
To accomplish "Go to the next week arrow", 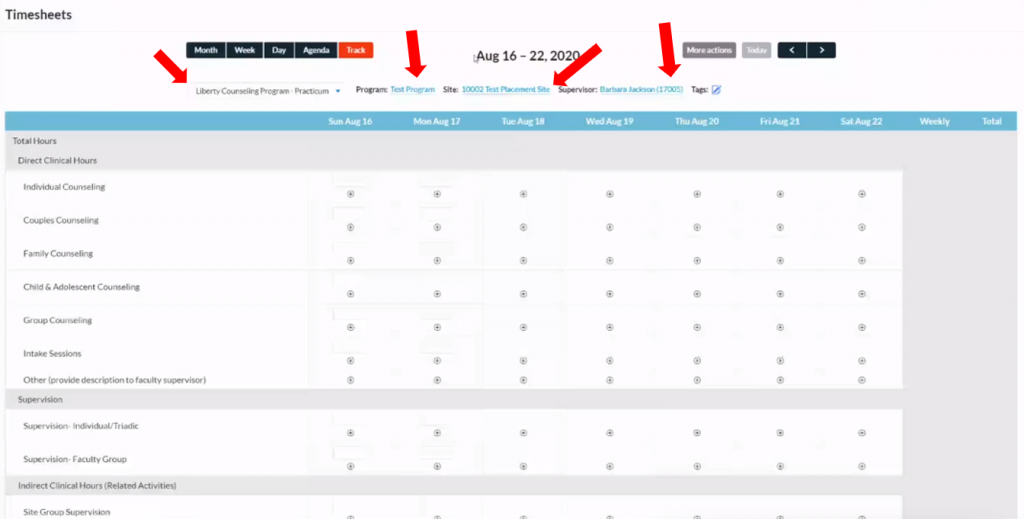I will 822,50.
